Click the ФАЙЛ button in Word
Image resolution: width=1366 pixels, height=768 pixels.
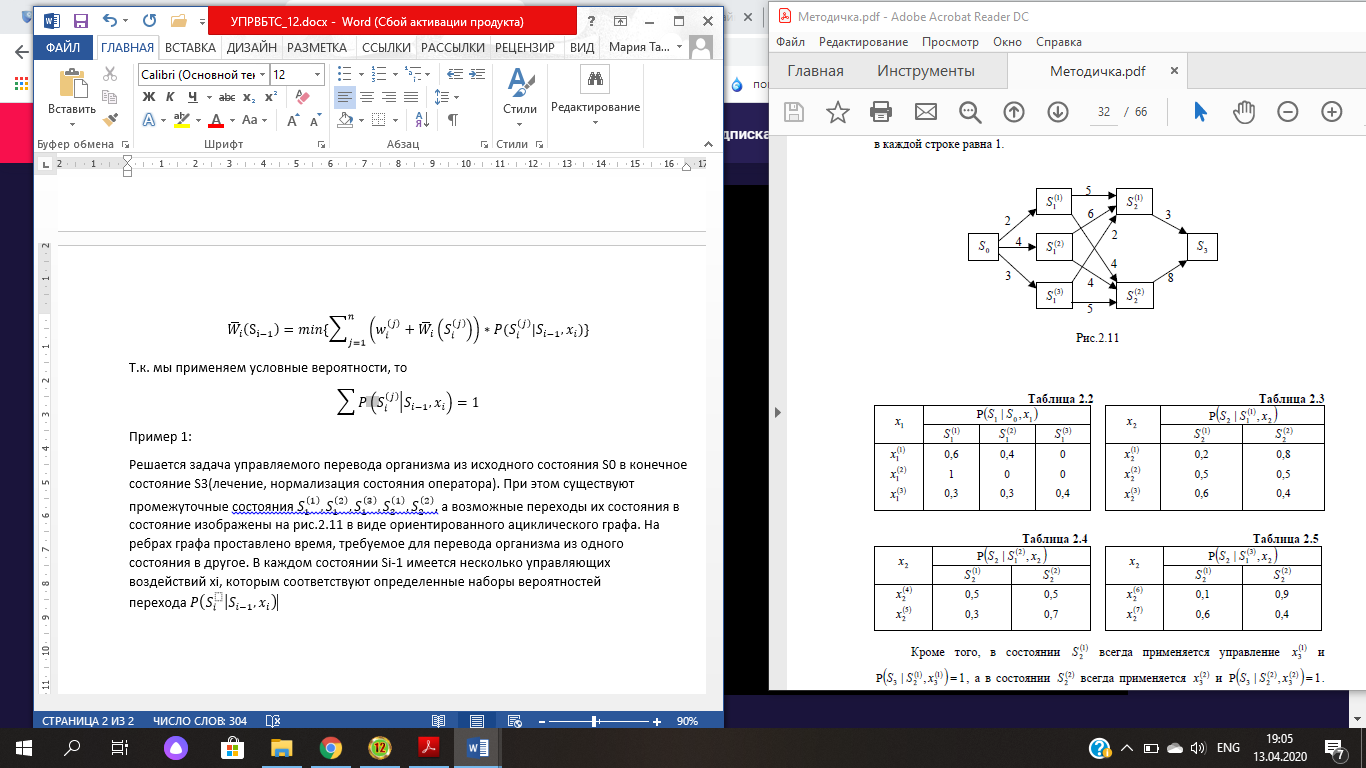point(63,47)
